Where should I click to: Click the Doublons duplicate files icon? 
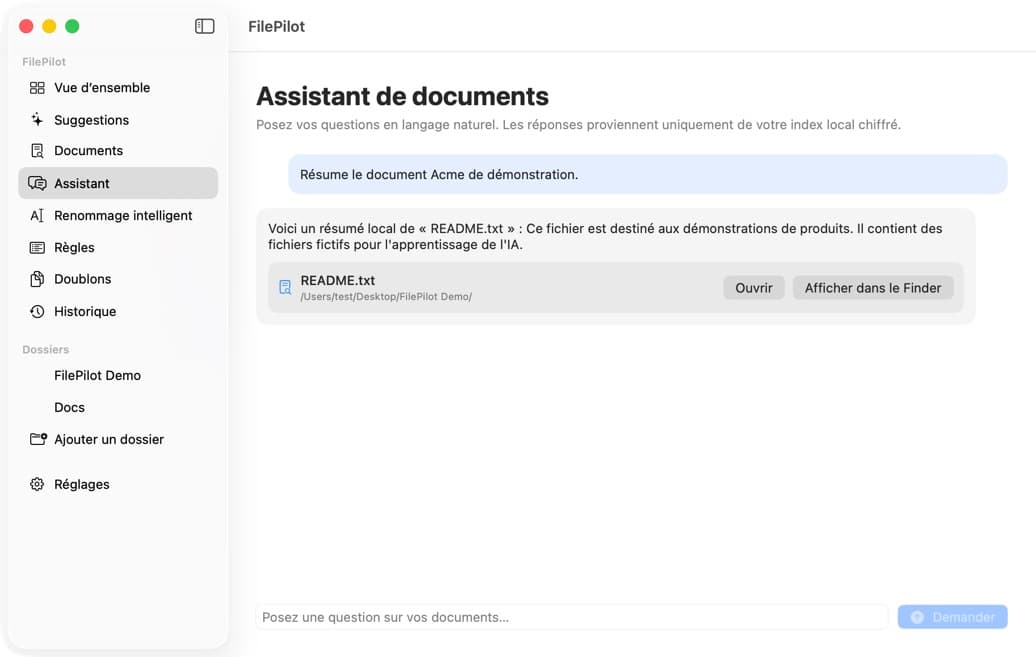click(37, 279)
